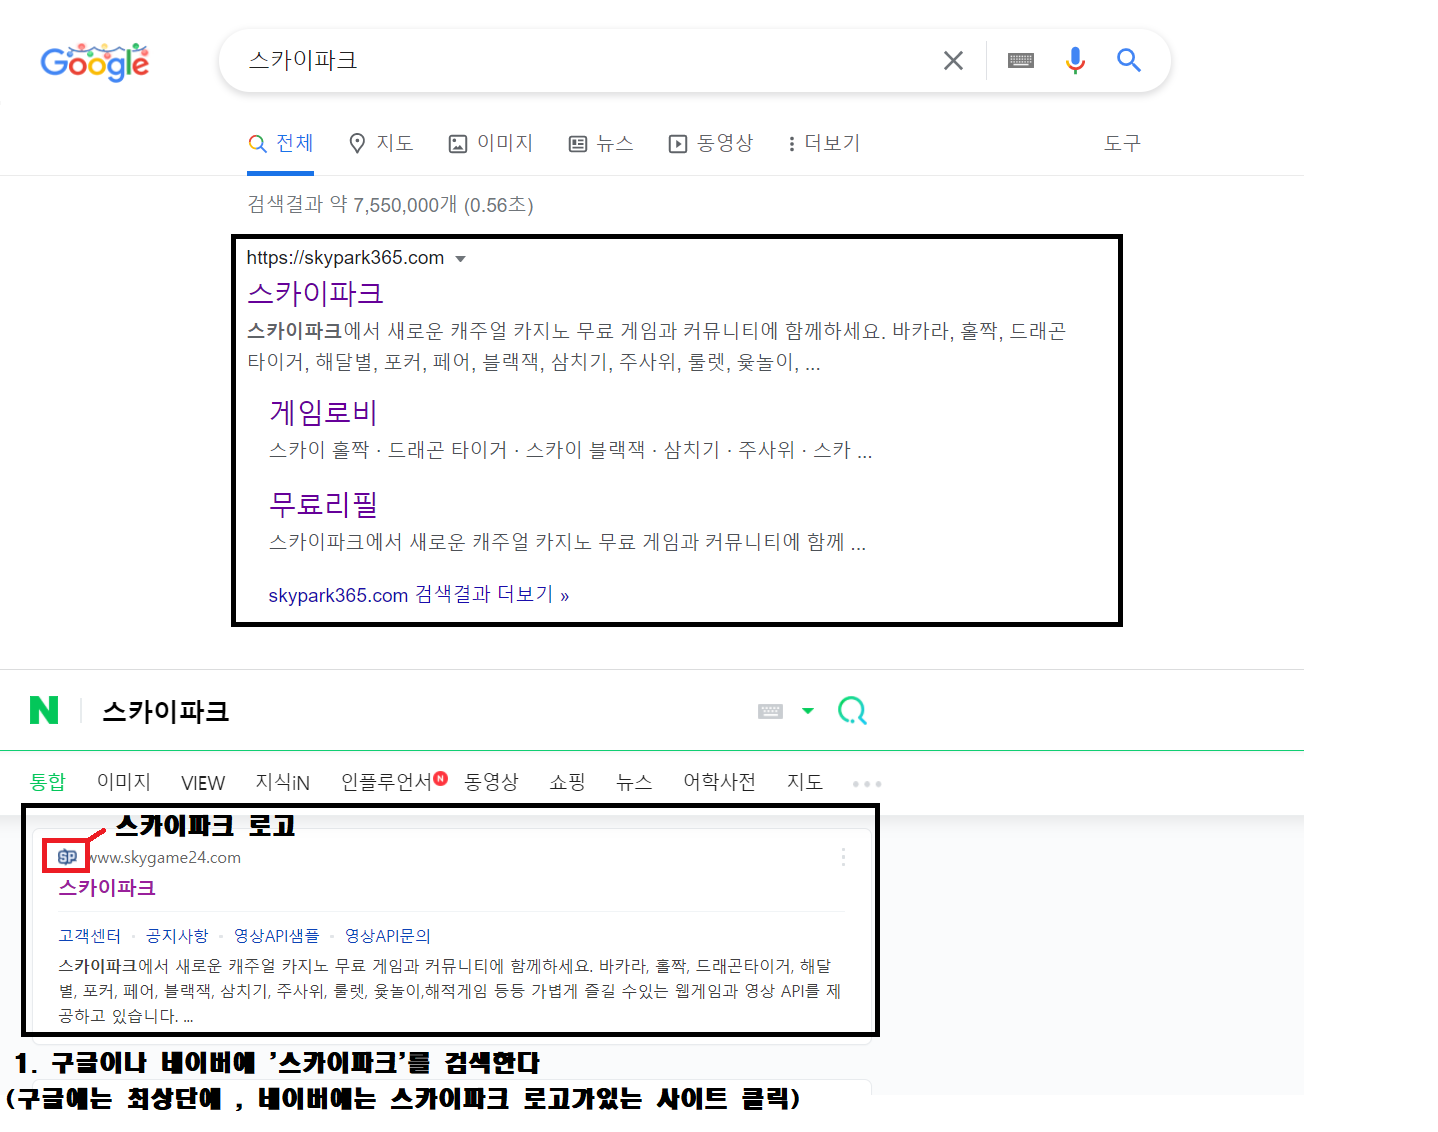Image resolution: width=1438 pixels, height=1132 pixels.
Task: Clear the Google search box with X
Action: tap(953, 61)
